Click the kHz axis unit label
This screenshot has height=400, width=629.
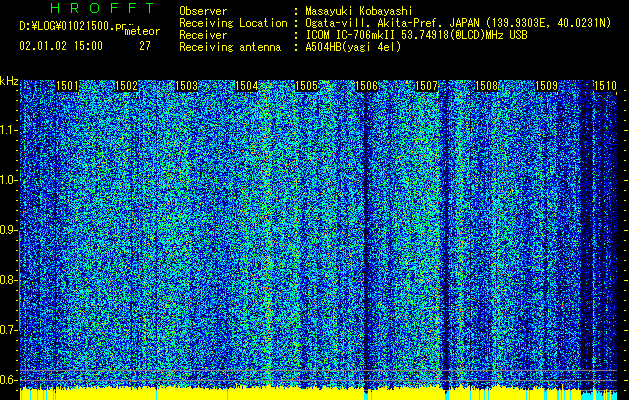point(9,81)
